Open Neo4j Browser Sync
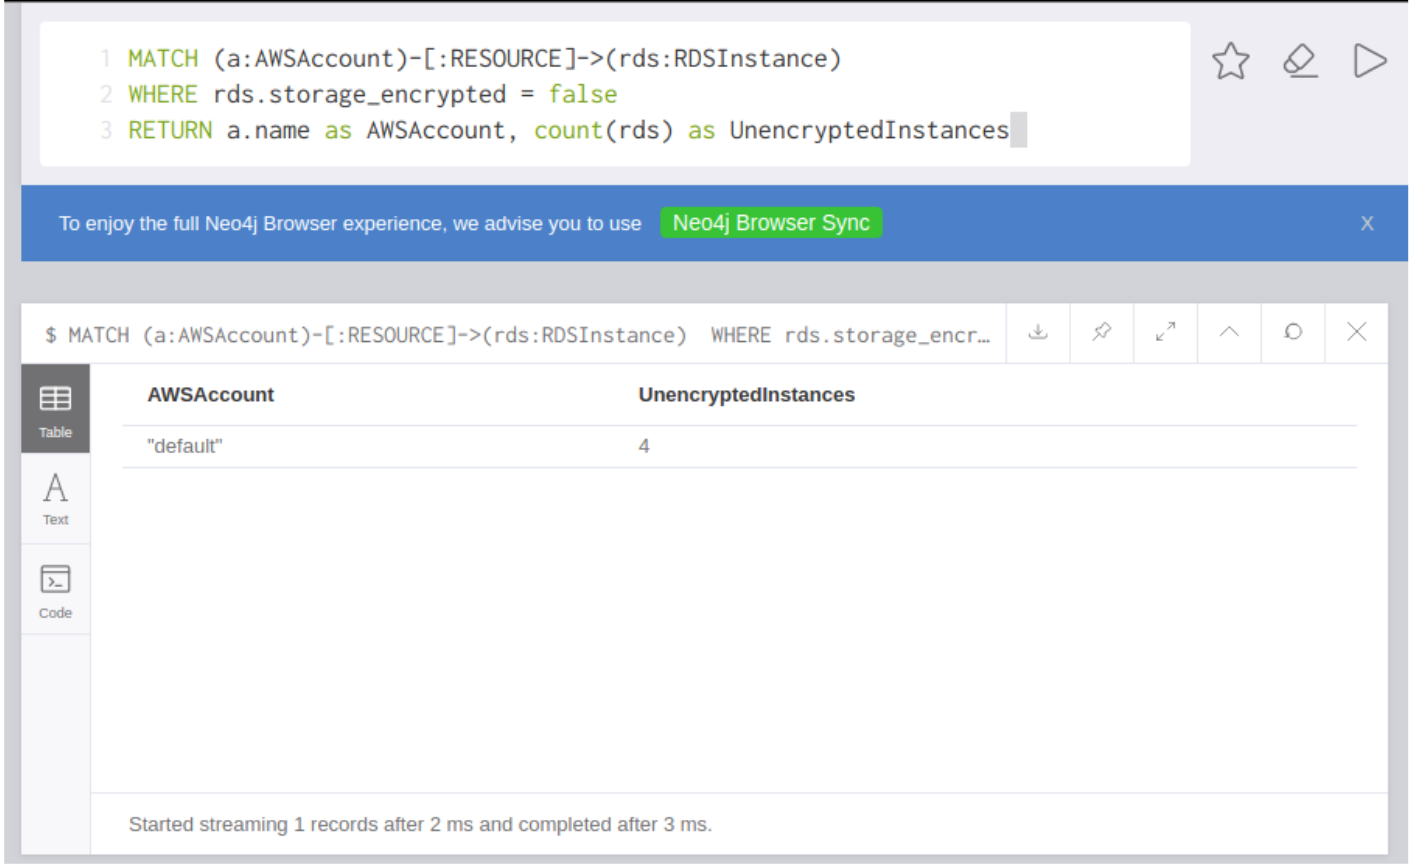 click(x=770, y=223)
